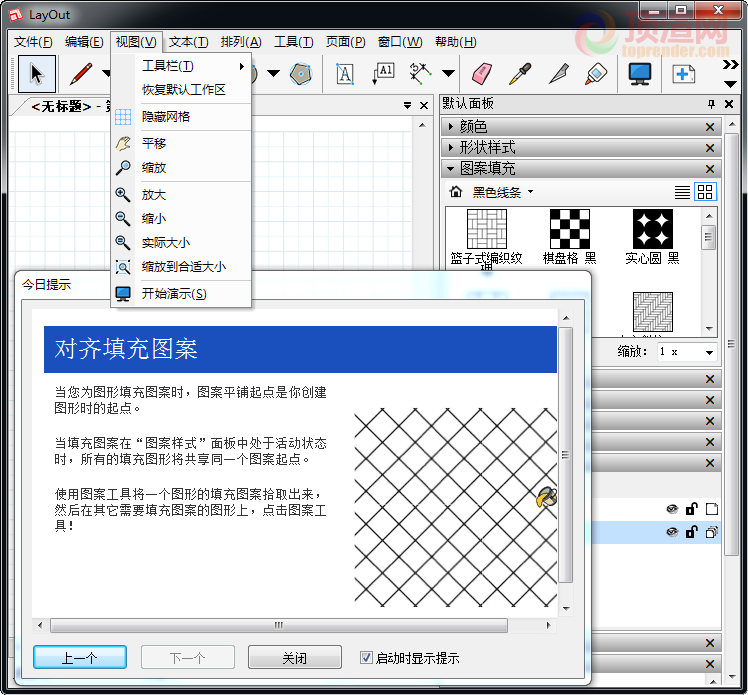Open the shape tool dropdown arrow
Viewport: 748px width, 695px height.
[273, 73]
